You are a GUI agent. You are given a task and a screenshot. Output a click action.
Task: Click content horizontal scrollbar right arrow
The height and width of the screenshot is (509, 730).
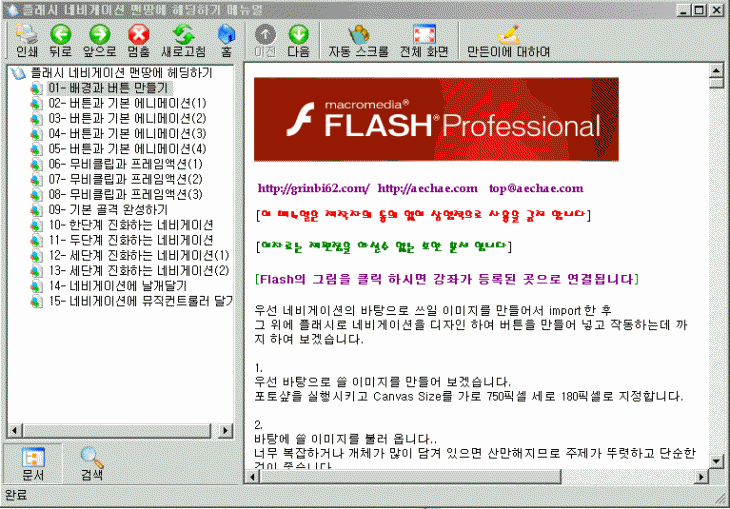pos(701,477)
